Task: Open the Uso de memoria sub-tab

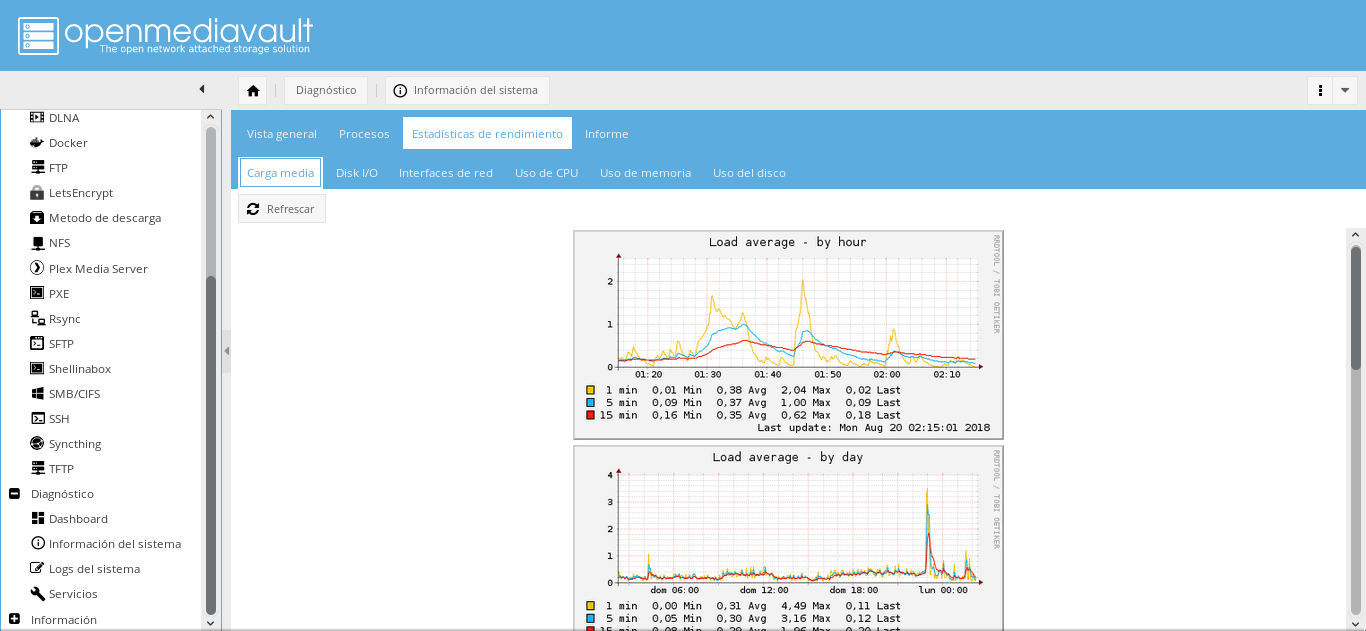Action: 645,172
